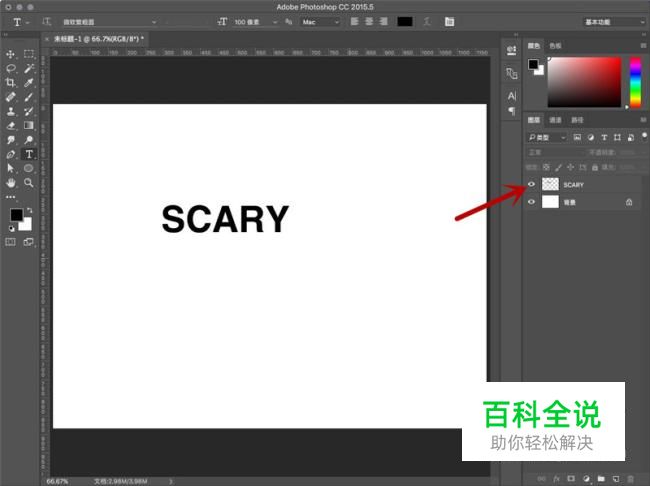Select the Zoom magnifier tool
Viewport: 650px width, 486px height.
tap(29, 183)
